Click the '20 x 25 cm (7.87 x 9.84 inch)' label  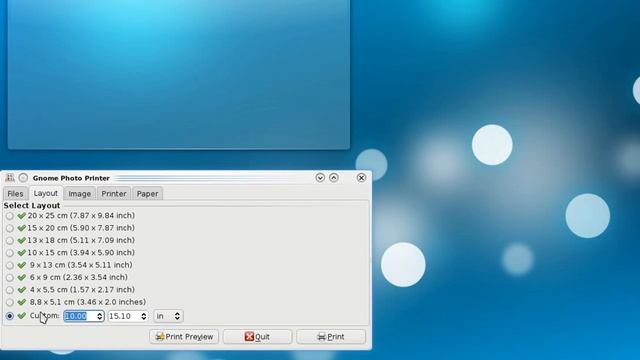(x=81, y=215)
